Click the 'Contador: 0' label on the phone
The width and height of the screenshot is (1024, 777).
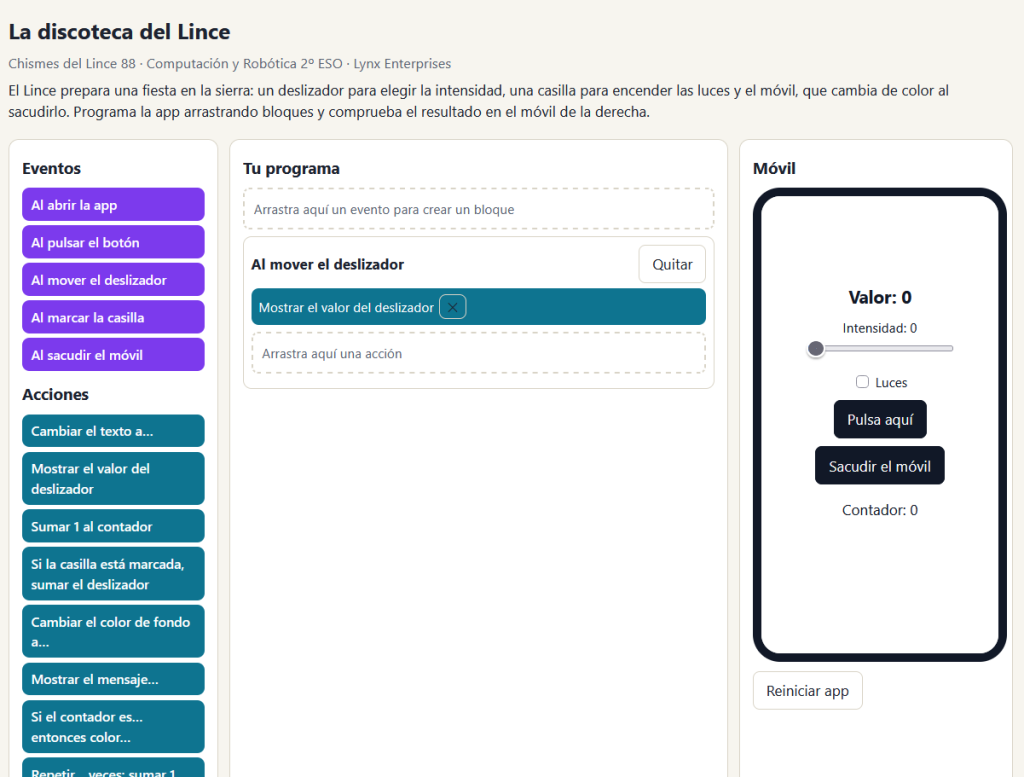pyautogui.click(x=880, y=510)
